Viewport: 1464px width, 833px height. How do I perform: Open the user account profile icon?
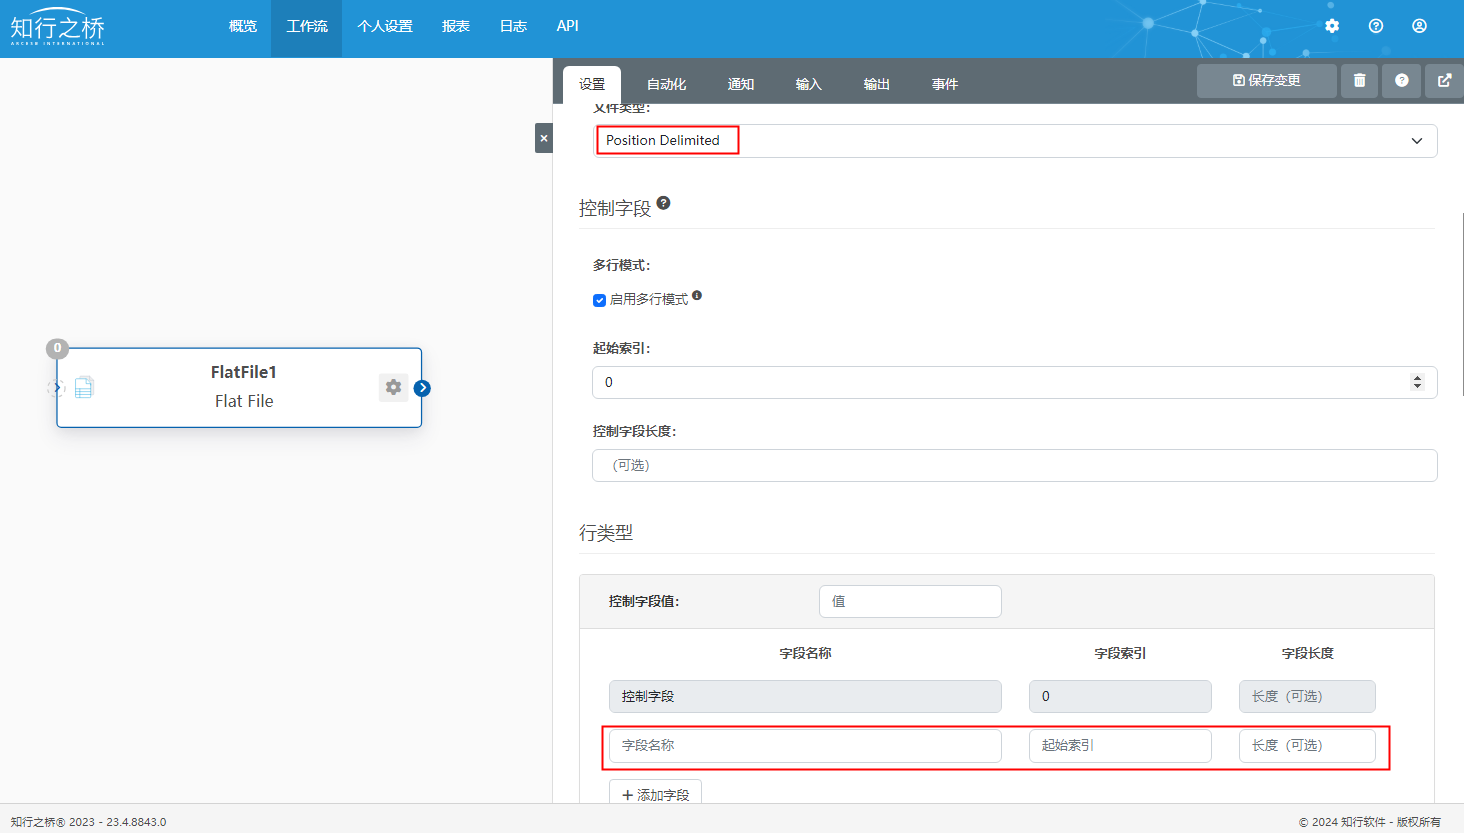tap(1419, 26)
